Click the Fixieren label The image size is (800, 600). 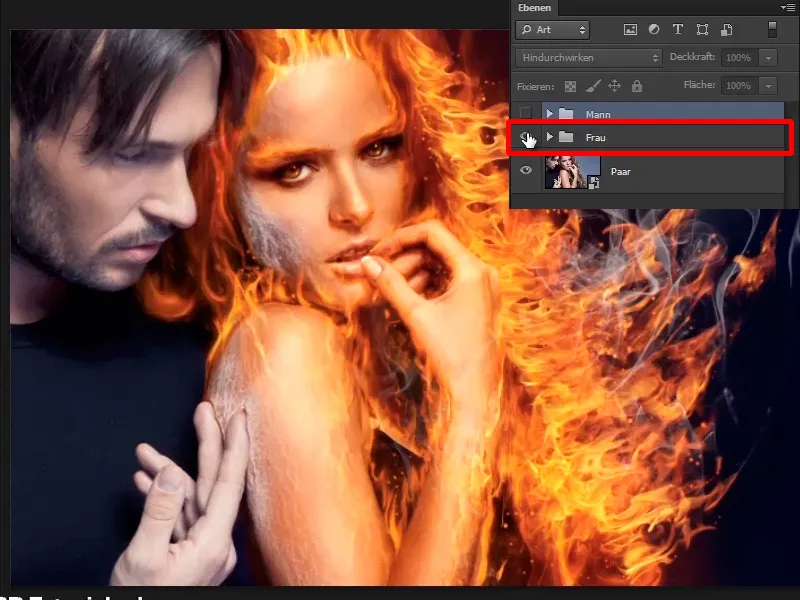coord(535,87)
